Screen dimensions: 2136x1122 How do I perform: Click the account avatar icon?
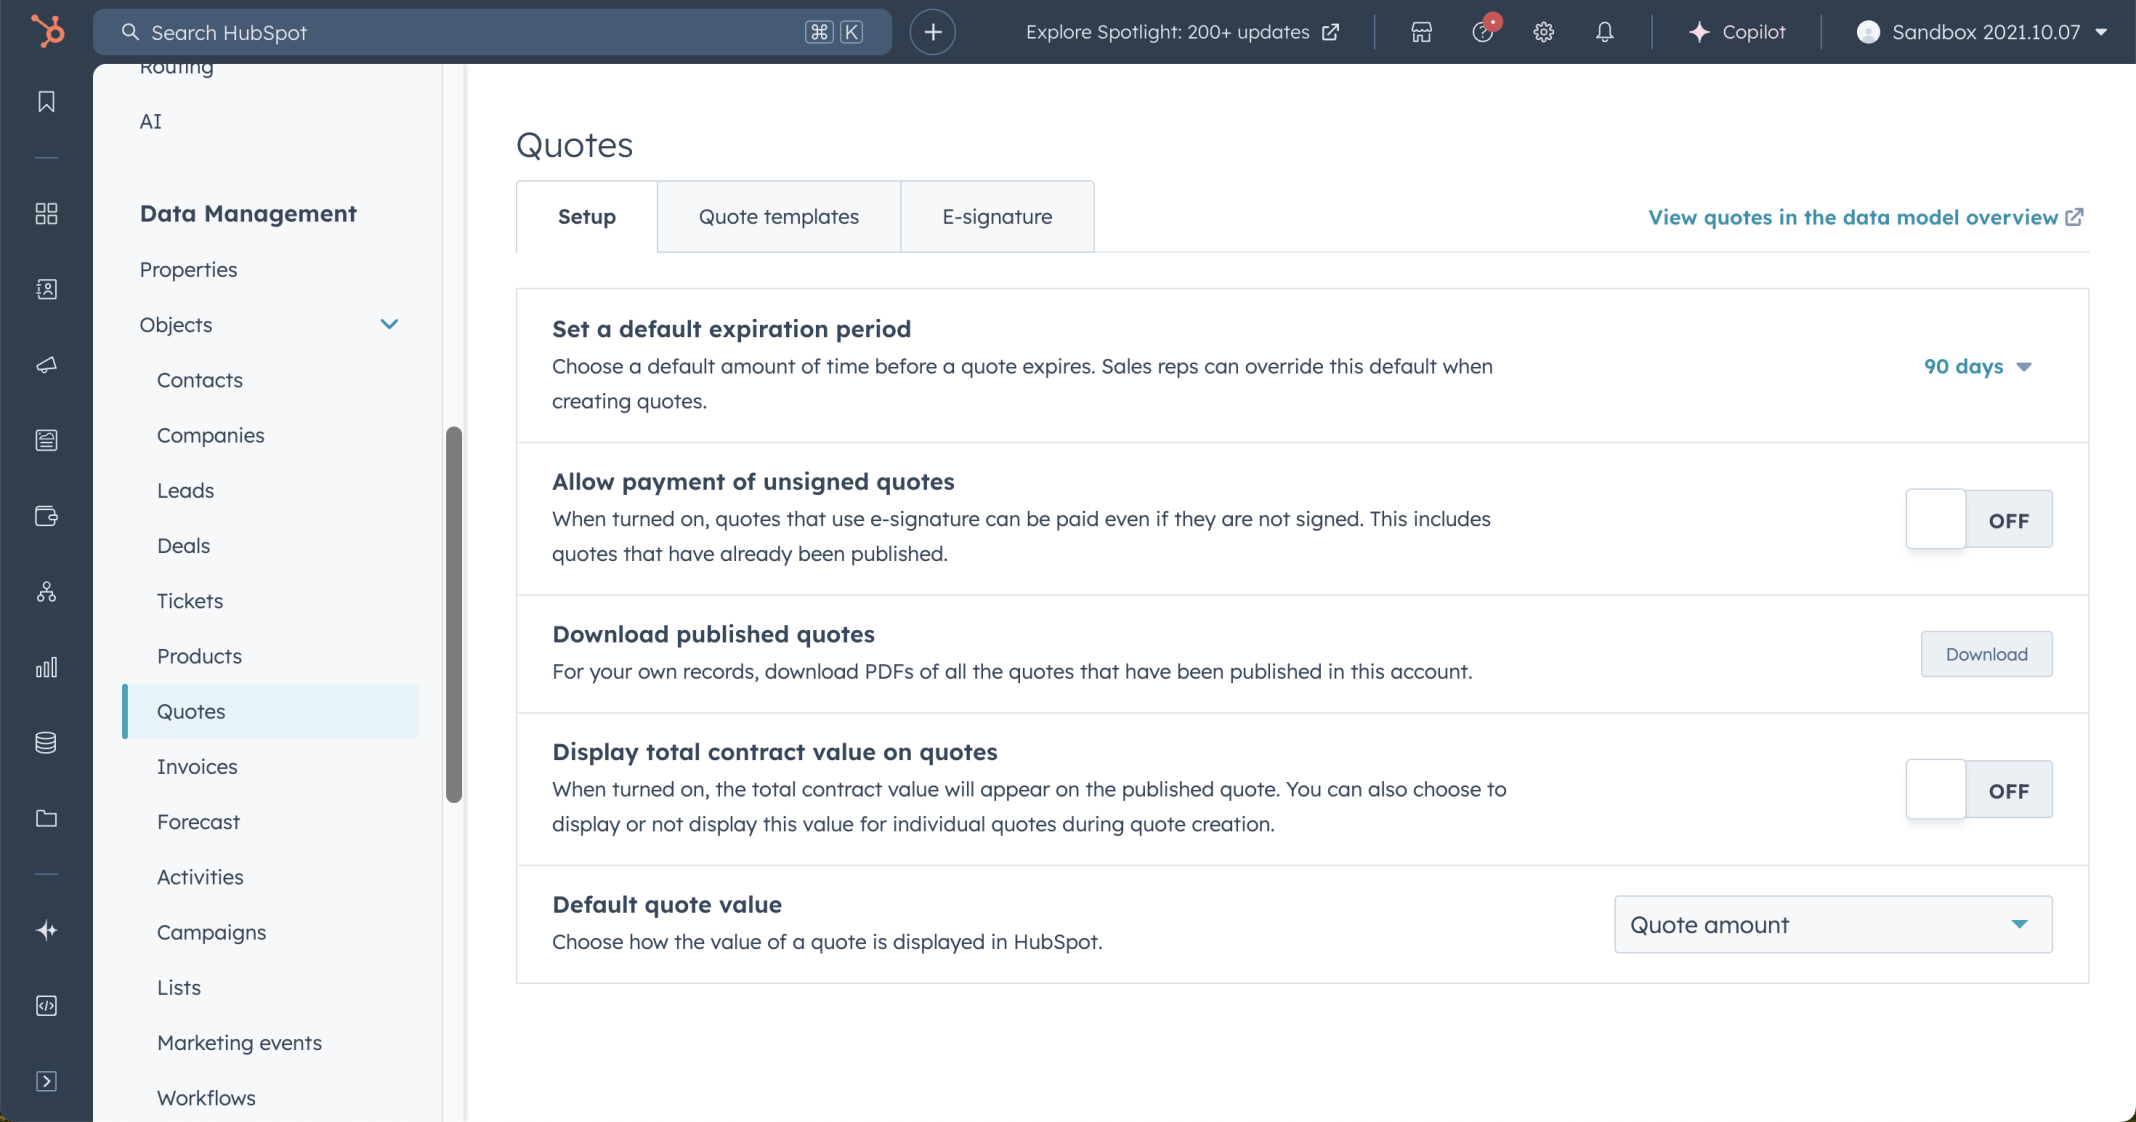[1867, 32]
